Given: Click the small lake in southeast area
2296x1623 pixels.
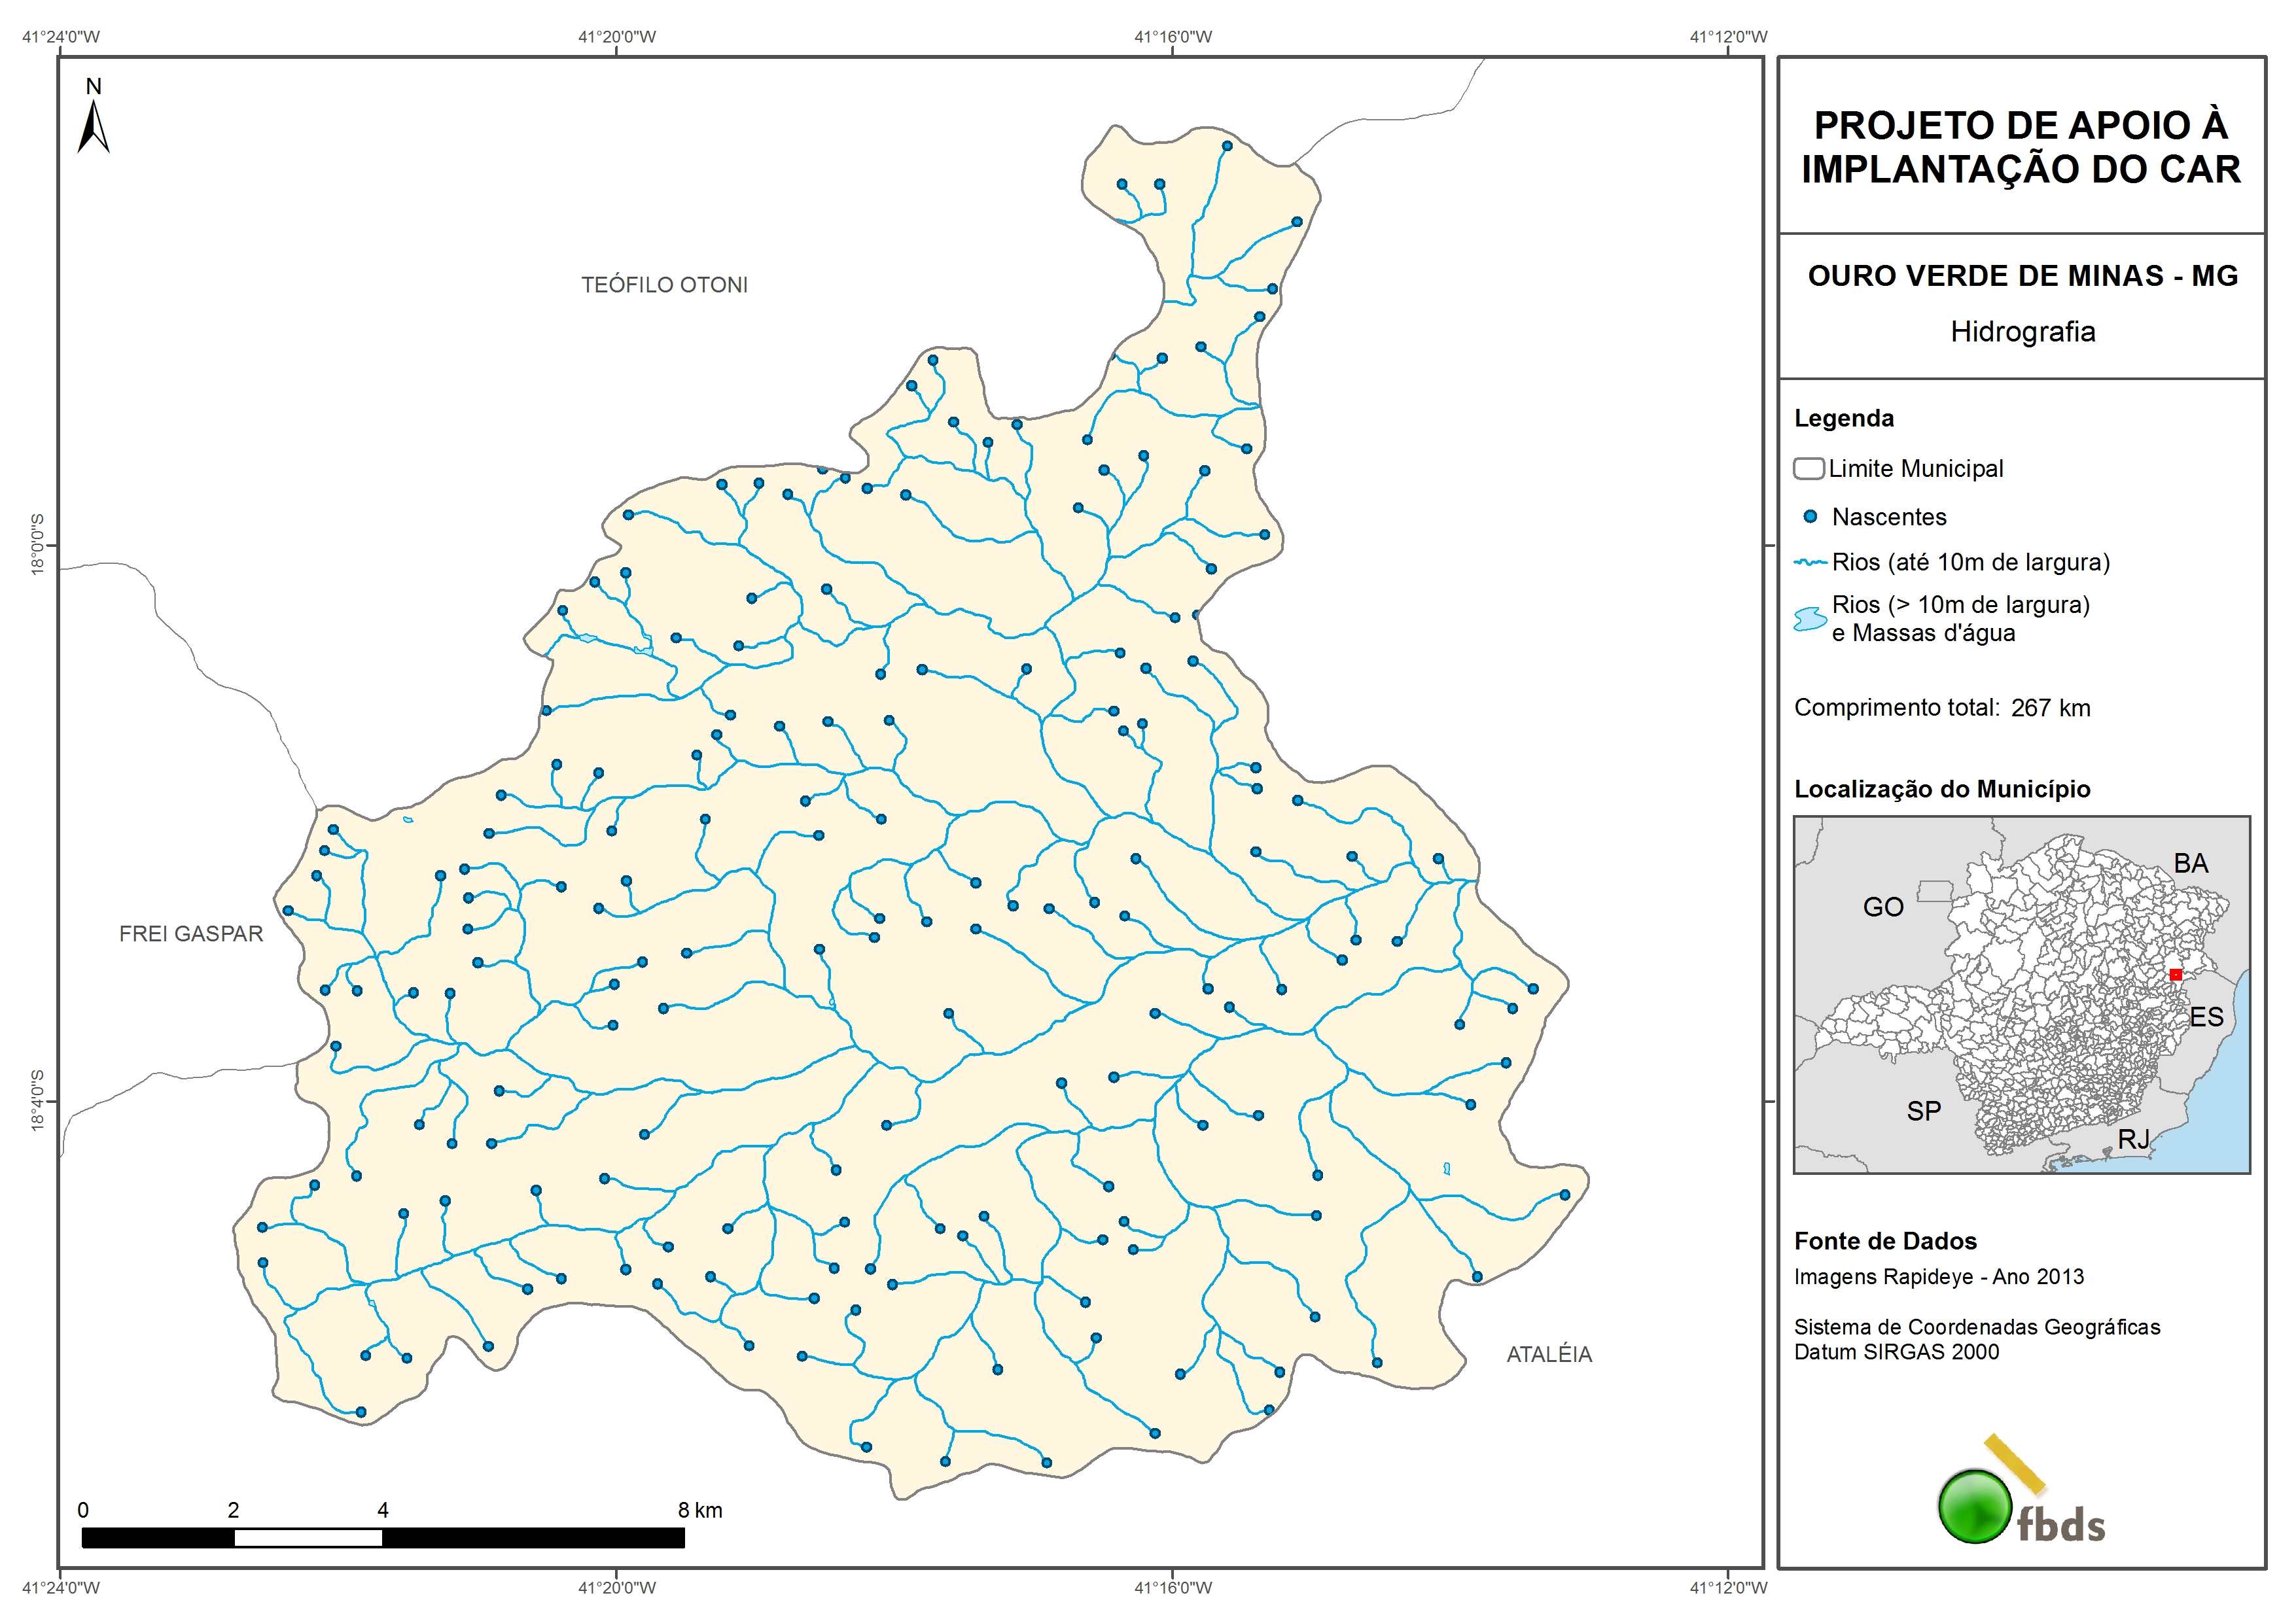Looking at the screenshot, I should click(1446, 1168).
